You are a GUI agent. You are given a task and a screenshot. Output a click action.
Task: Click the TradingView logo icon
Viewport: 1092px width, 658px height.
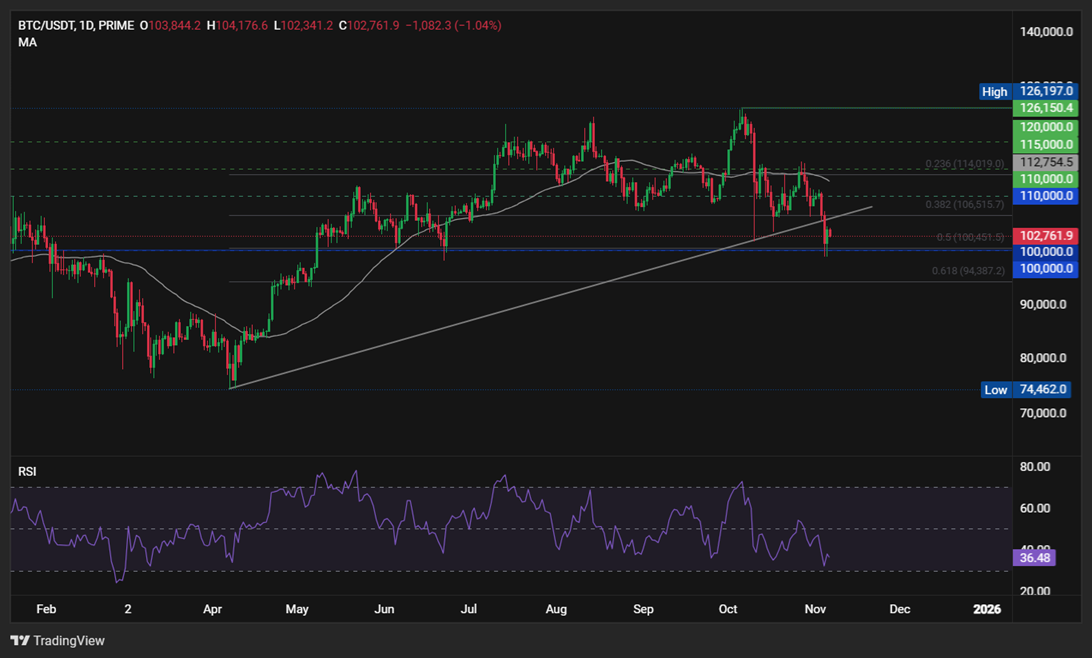point(18,640)
